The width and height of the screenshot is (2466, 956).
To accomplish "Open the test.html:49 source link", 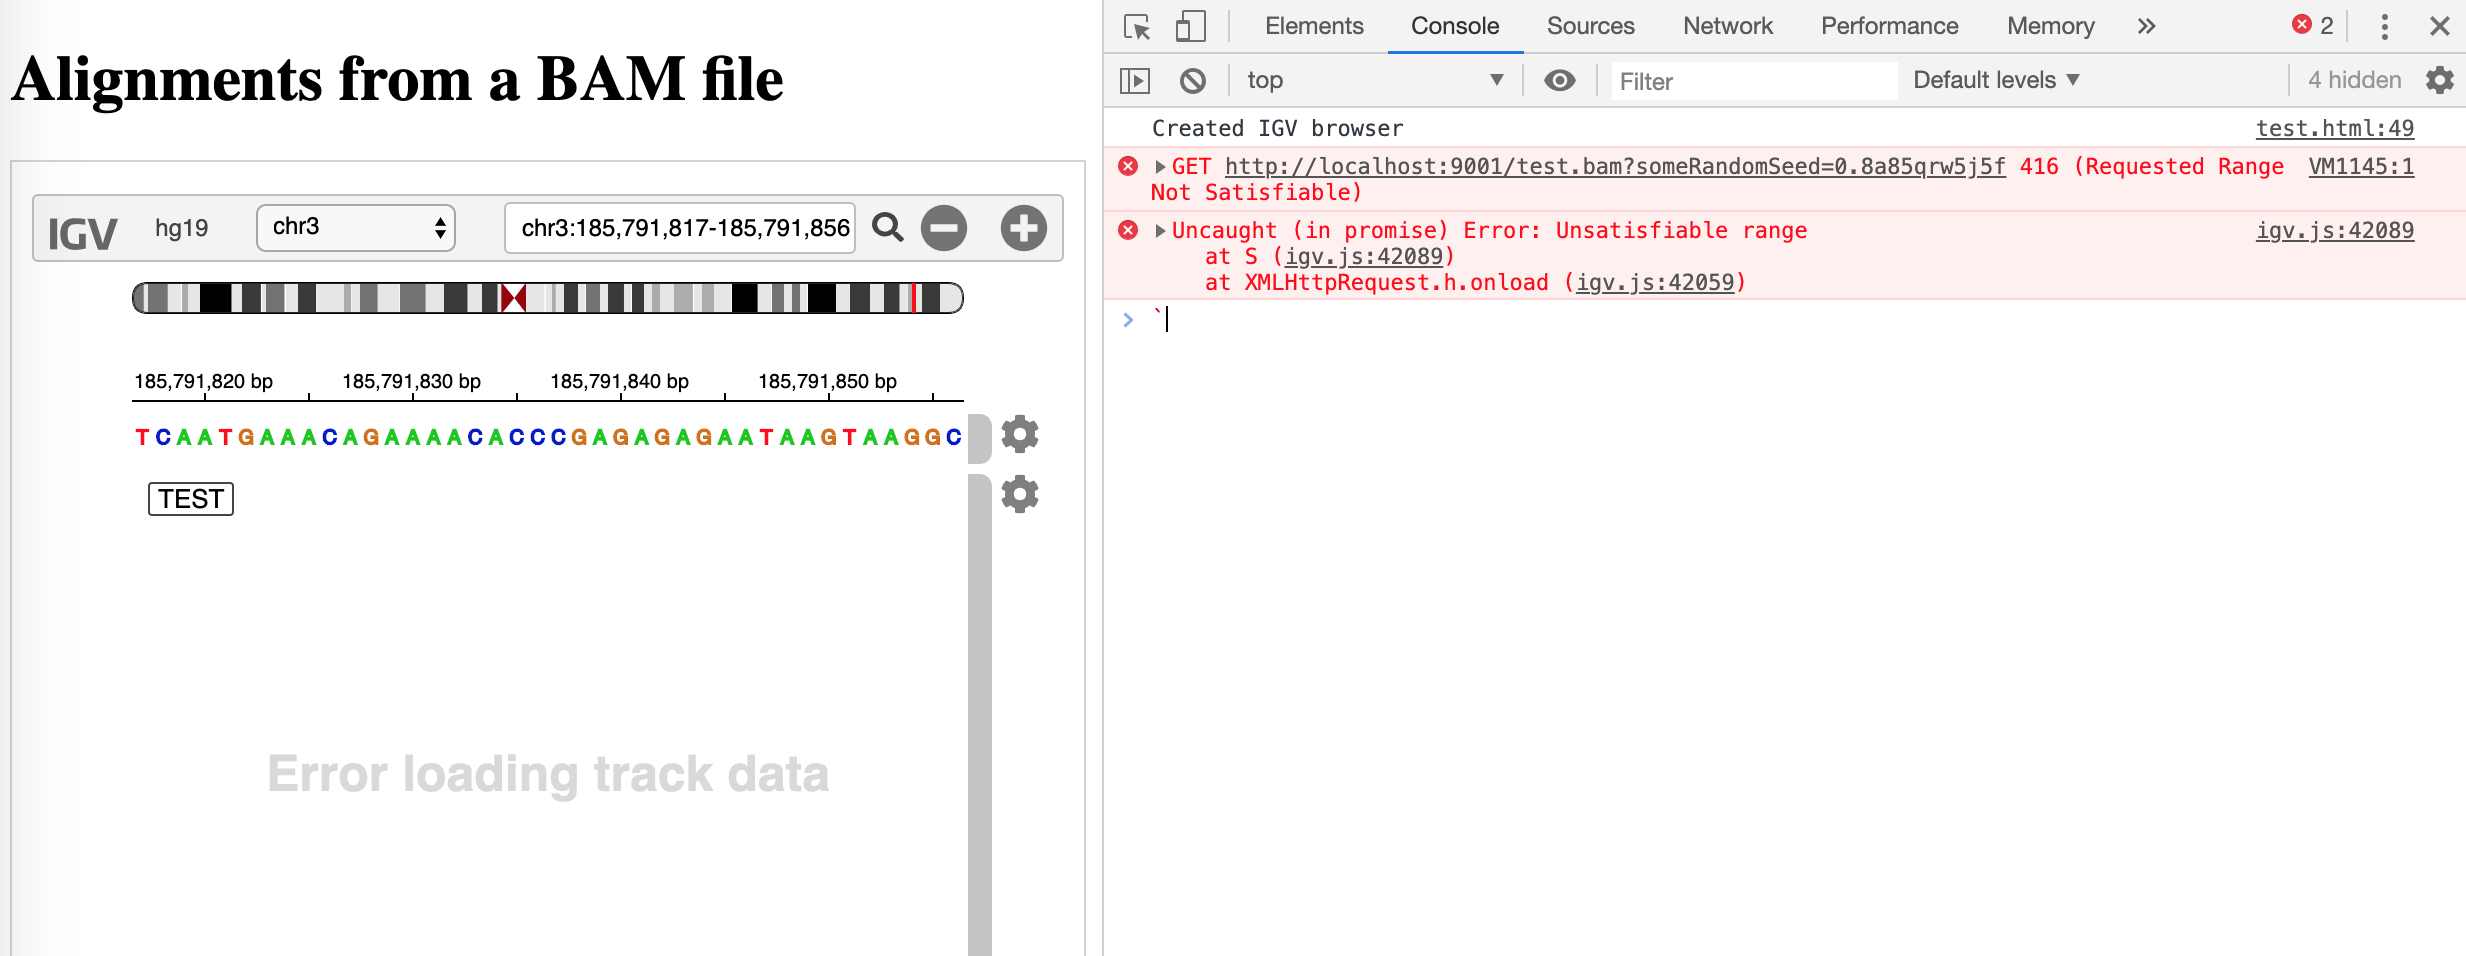I will [x=2335, y=127].
